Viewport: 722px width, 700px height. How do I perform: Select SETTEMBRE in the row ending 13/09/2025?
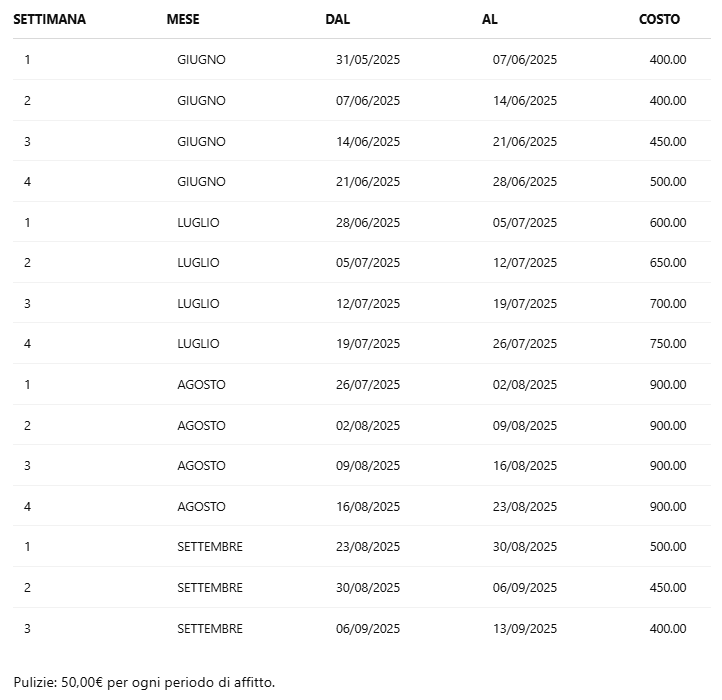[210, 629]
